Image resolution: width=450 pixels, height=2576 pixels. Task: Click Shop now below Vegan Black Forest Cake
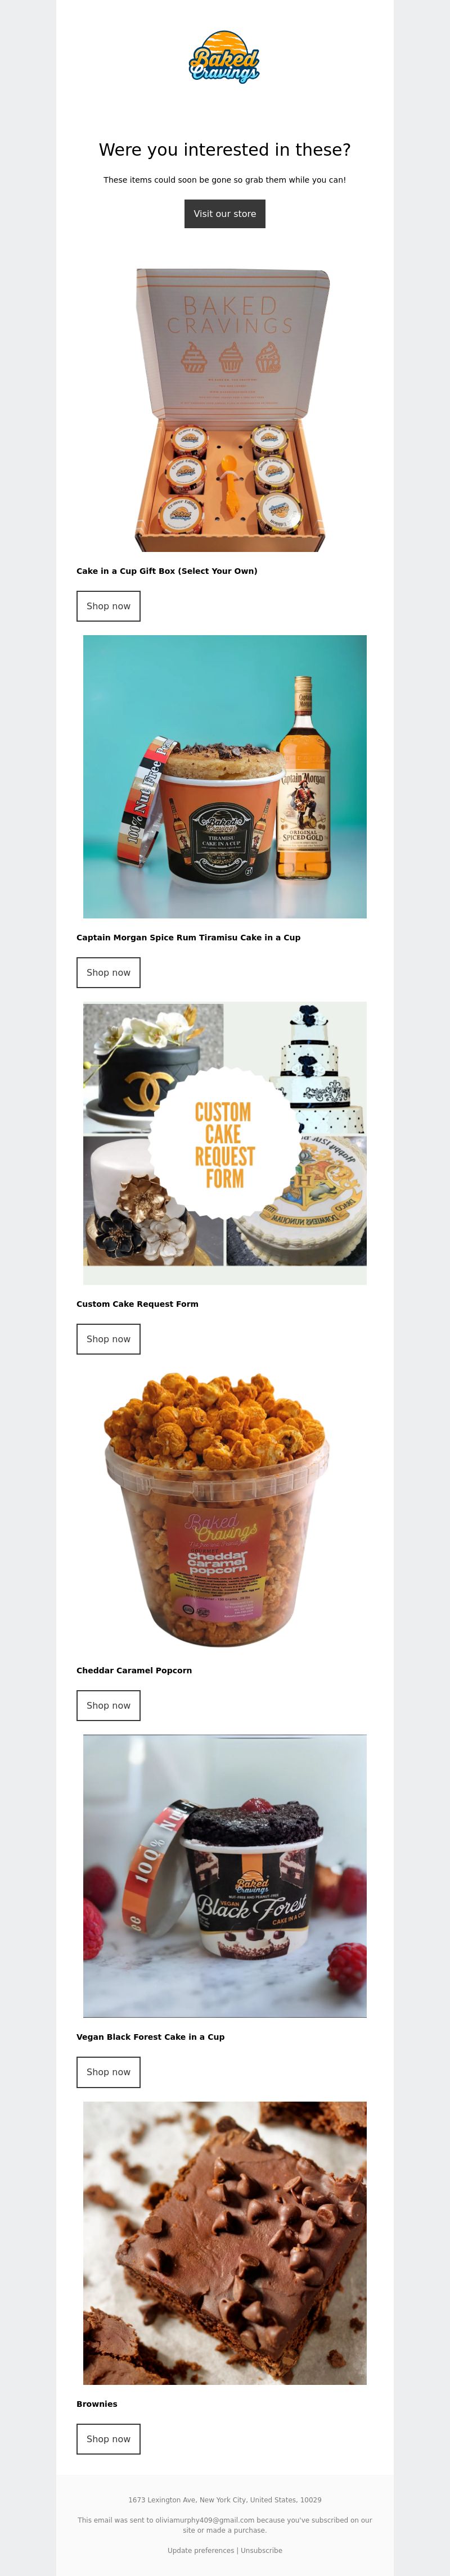tap(109, 2072)
